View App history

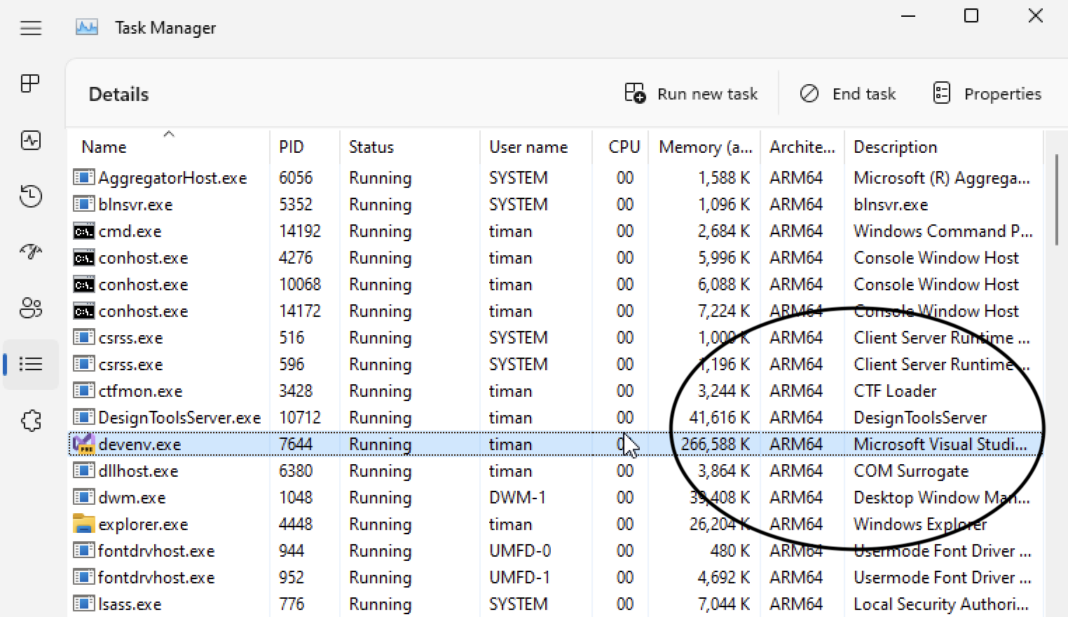click(30, 196)
